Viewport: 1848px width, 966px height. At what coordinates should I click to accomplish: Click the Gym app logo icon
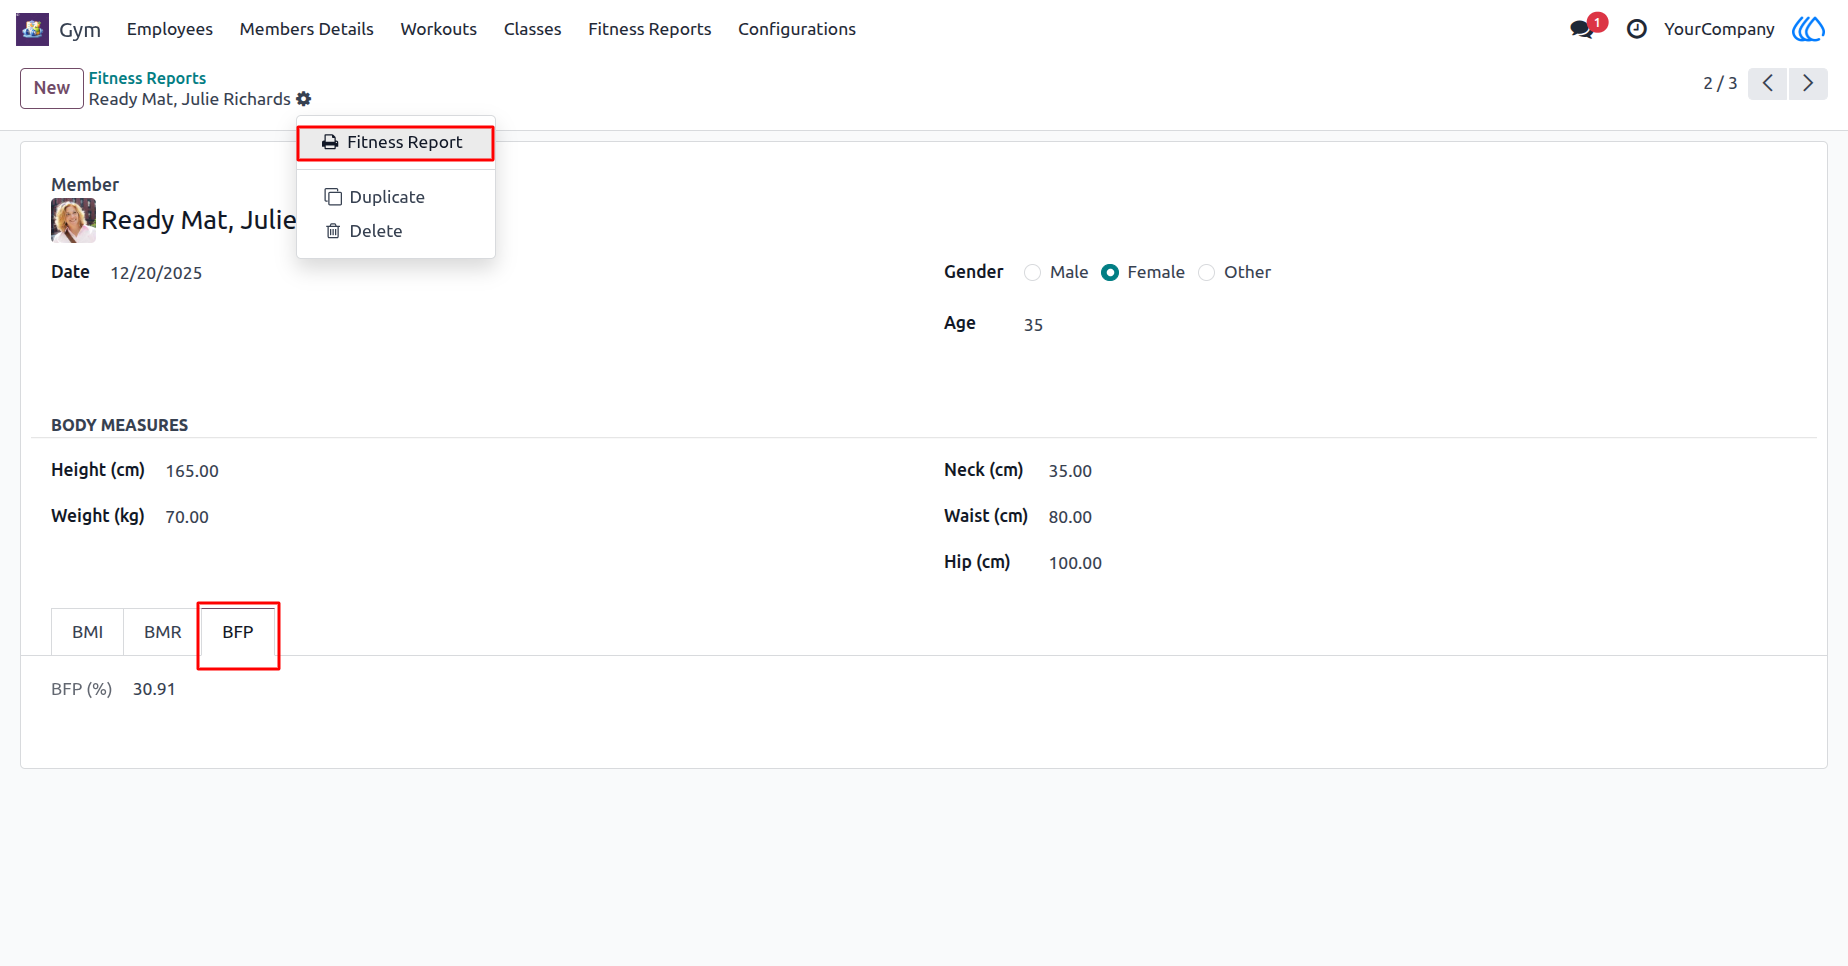[32, 29]
